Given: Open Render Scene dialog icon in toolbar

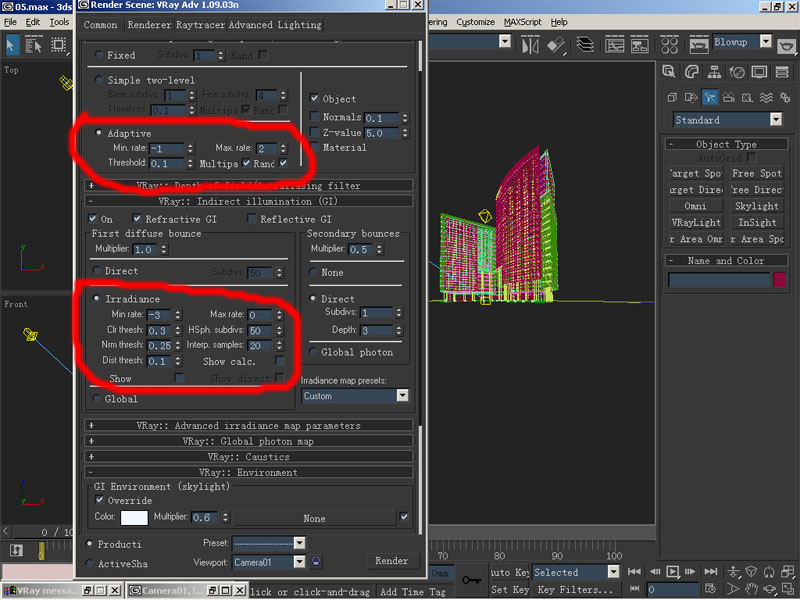Looking at the screenshot, I should [698, 45].
